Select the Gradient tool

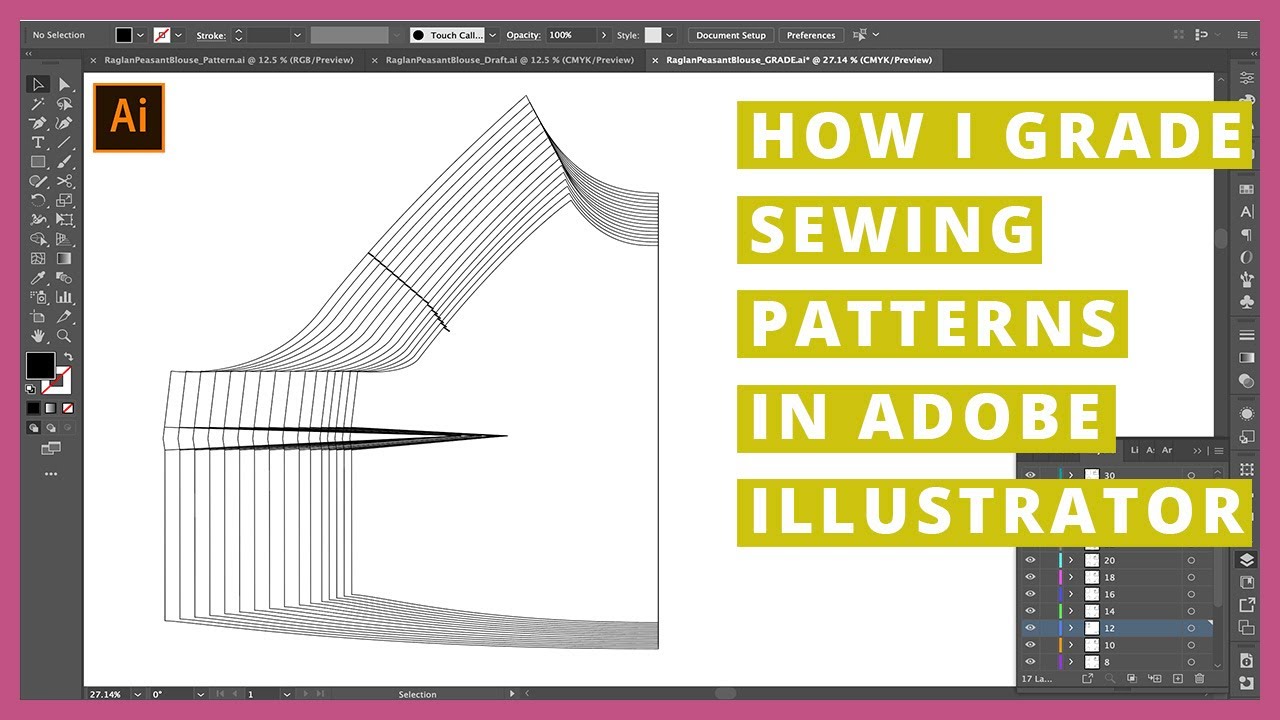[64, 258]
